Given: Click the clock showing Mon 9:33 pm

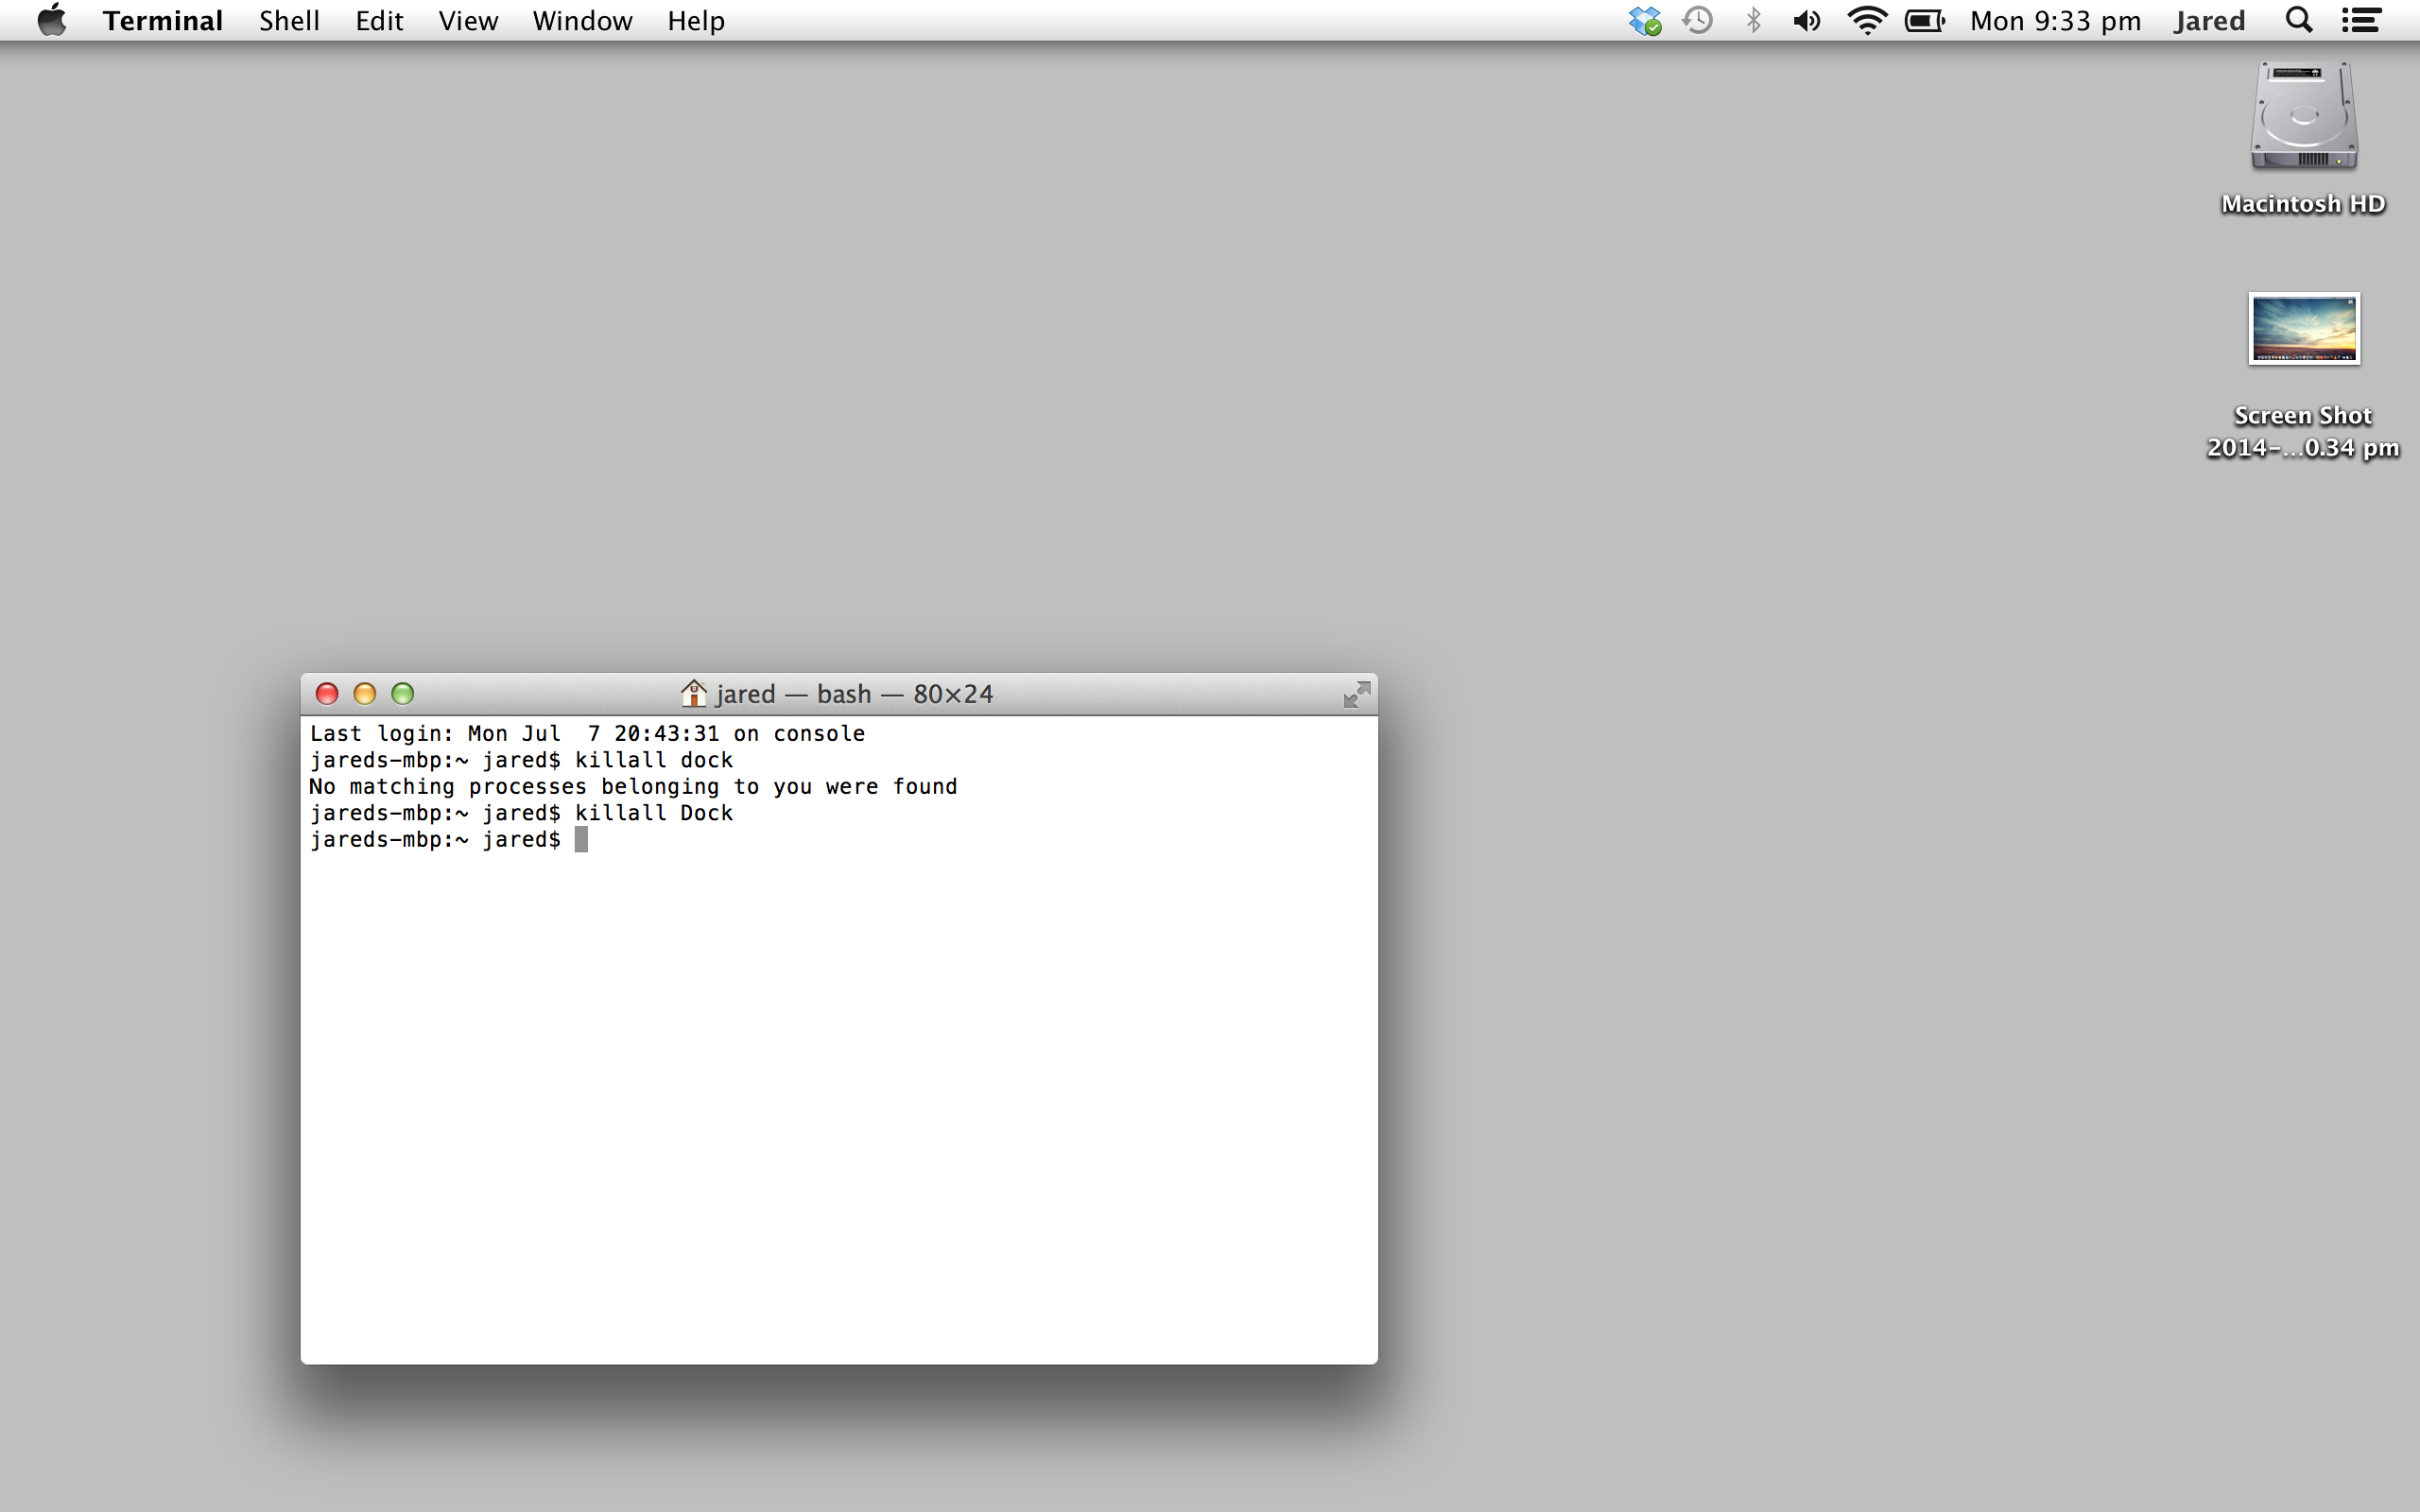Looking at the screenshot, I should pos(2055,21).
